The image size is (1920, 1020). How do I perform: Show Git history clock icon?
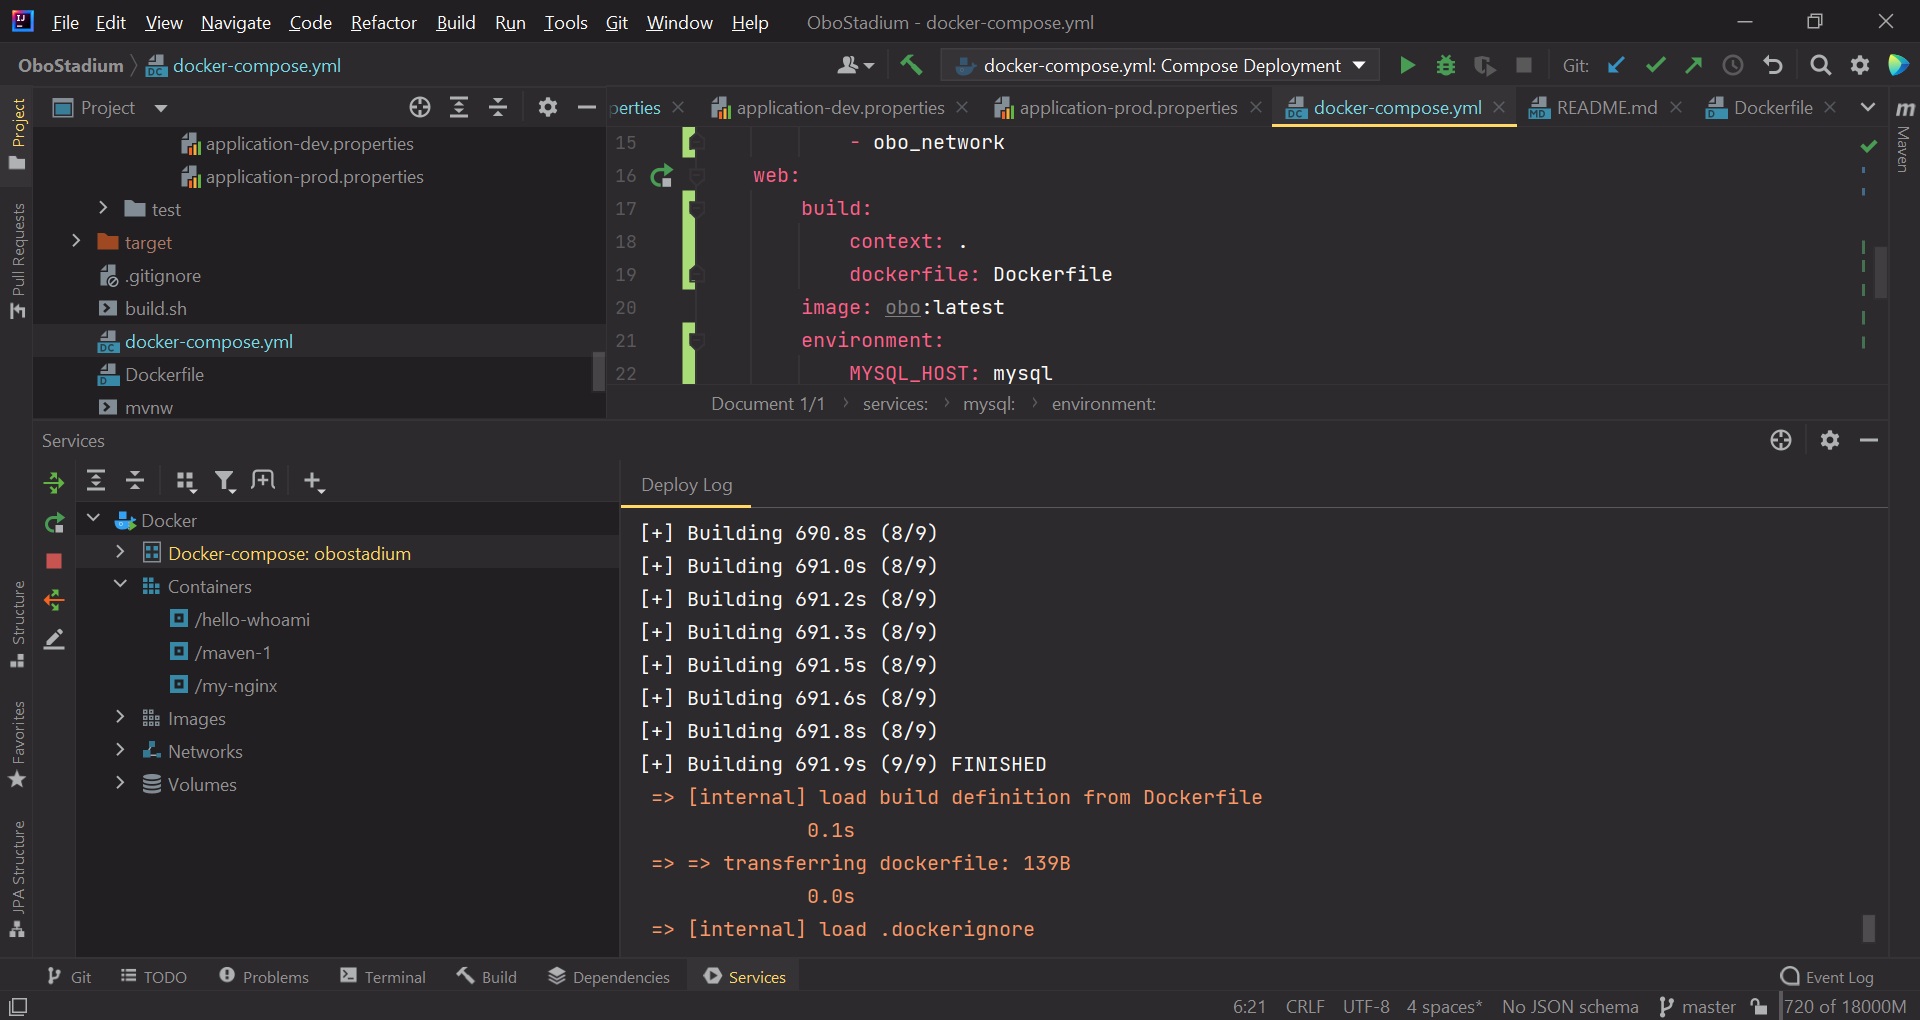(x=1733, y=65)
